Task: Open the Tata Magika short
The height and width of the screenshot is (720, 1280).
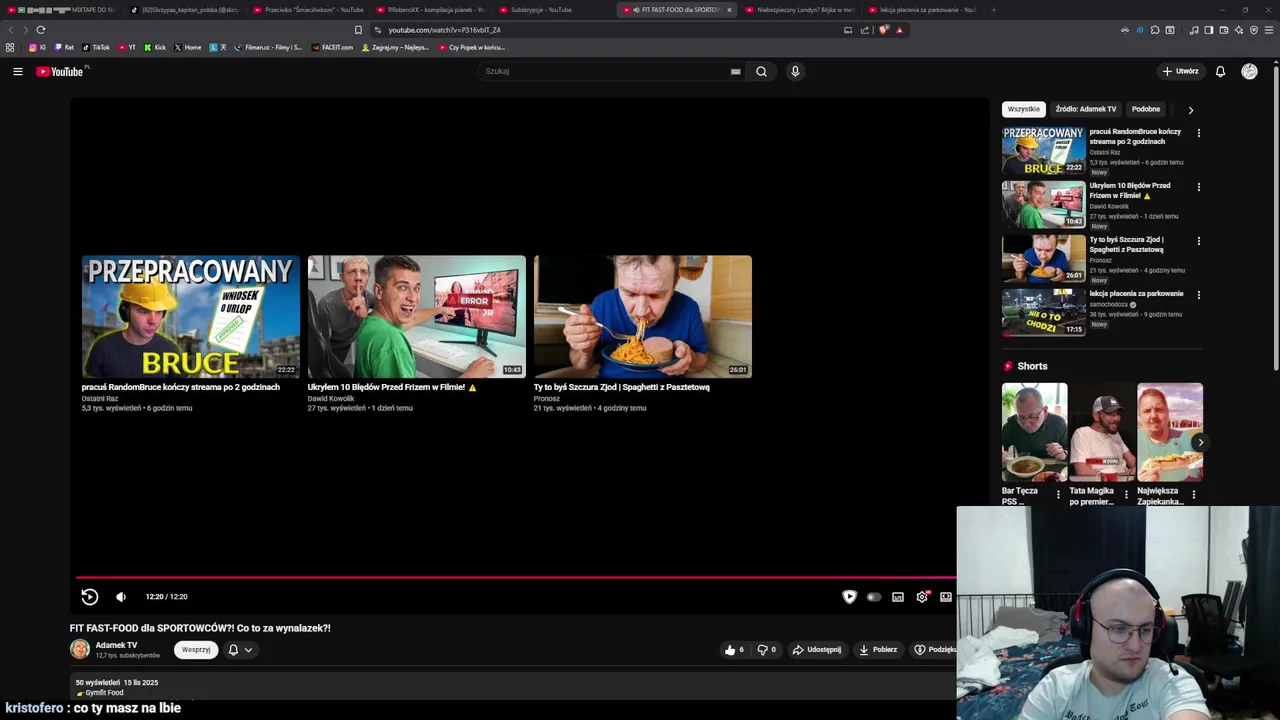Action: pyautogui.click(x=1102, y=432)
